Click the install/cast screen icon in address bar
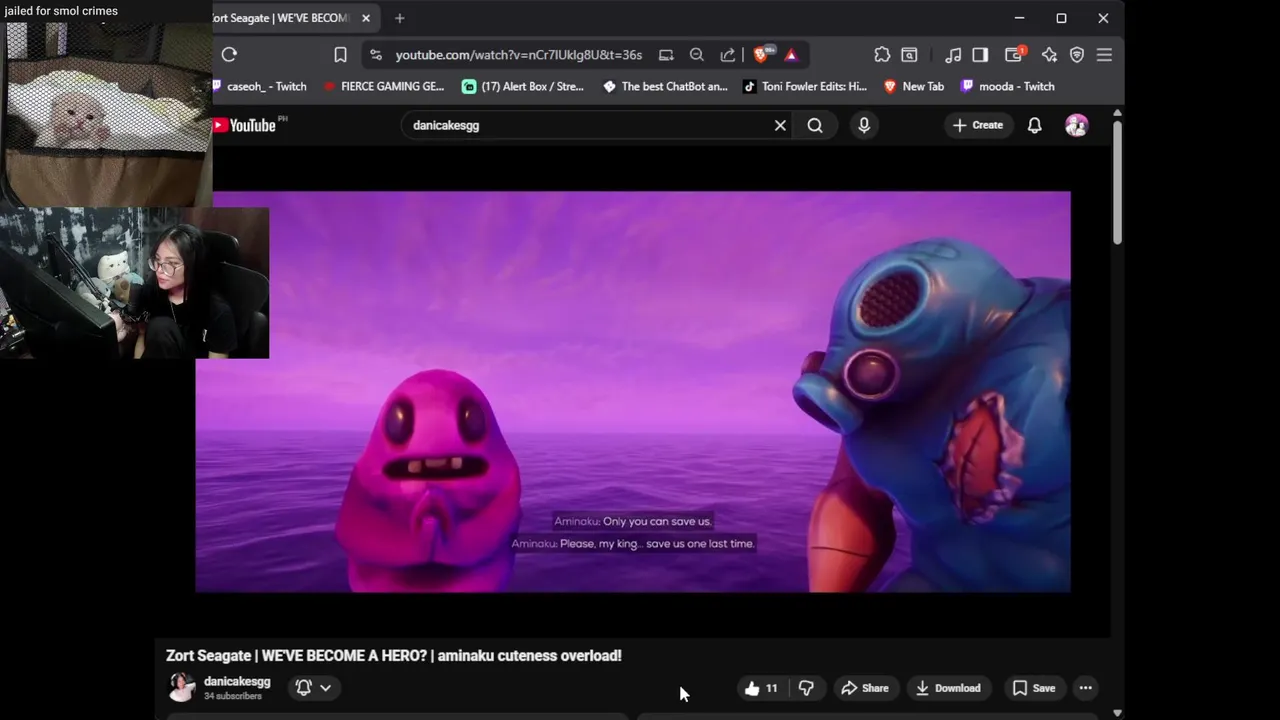The height and width of the screenshot is (720, 1280). [x=666, y=55]
